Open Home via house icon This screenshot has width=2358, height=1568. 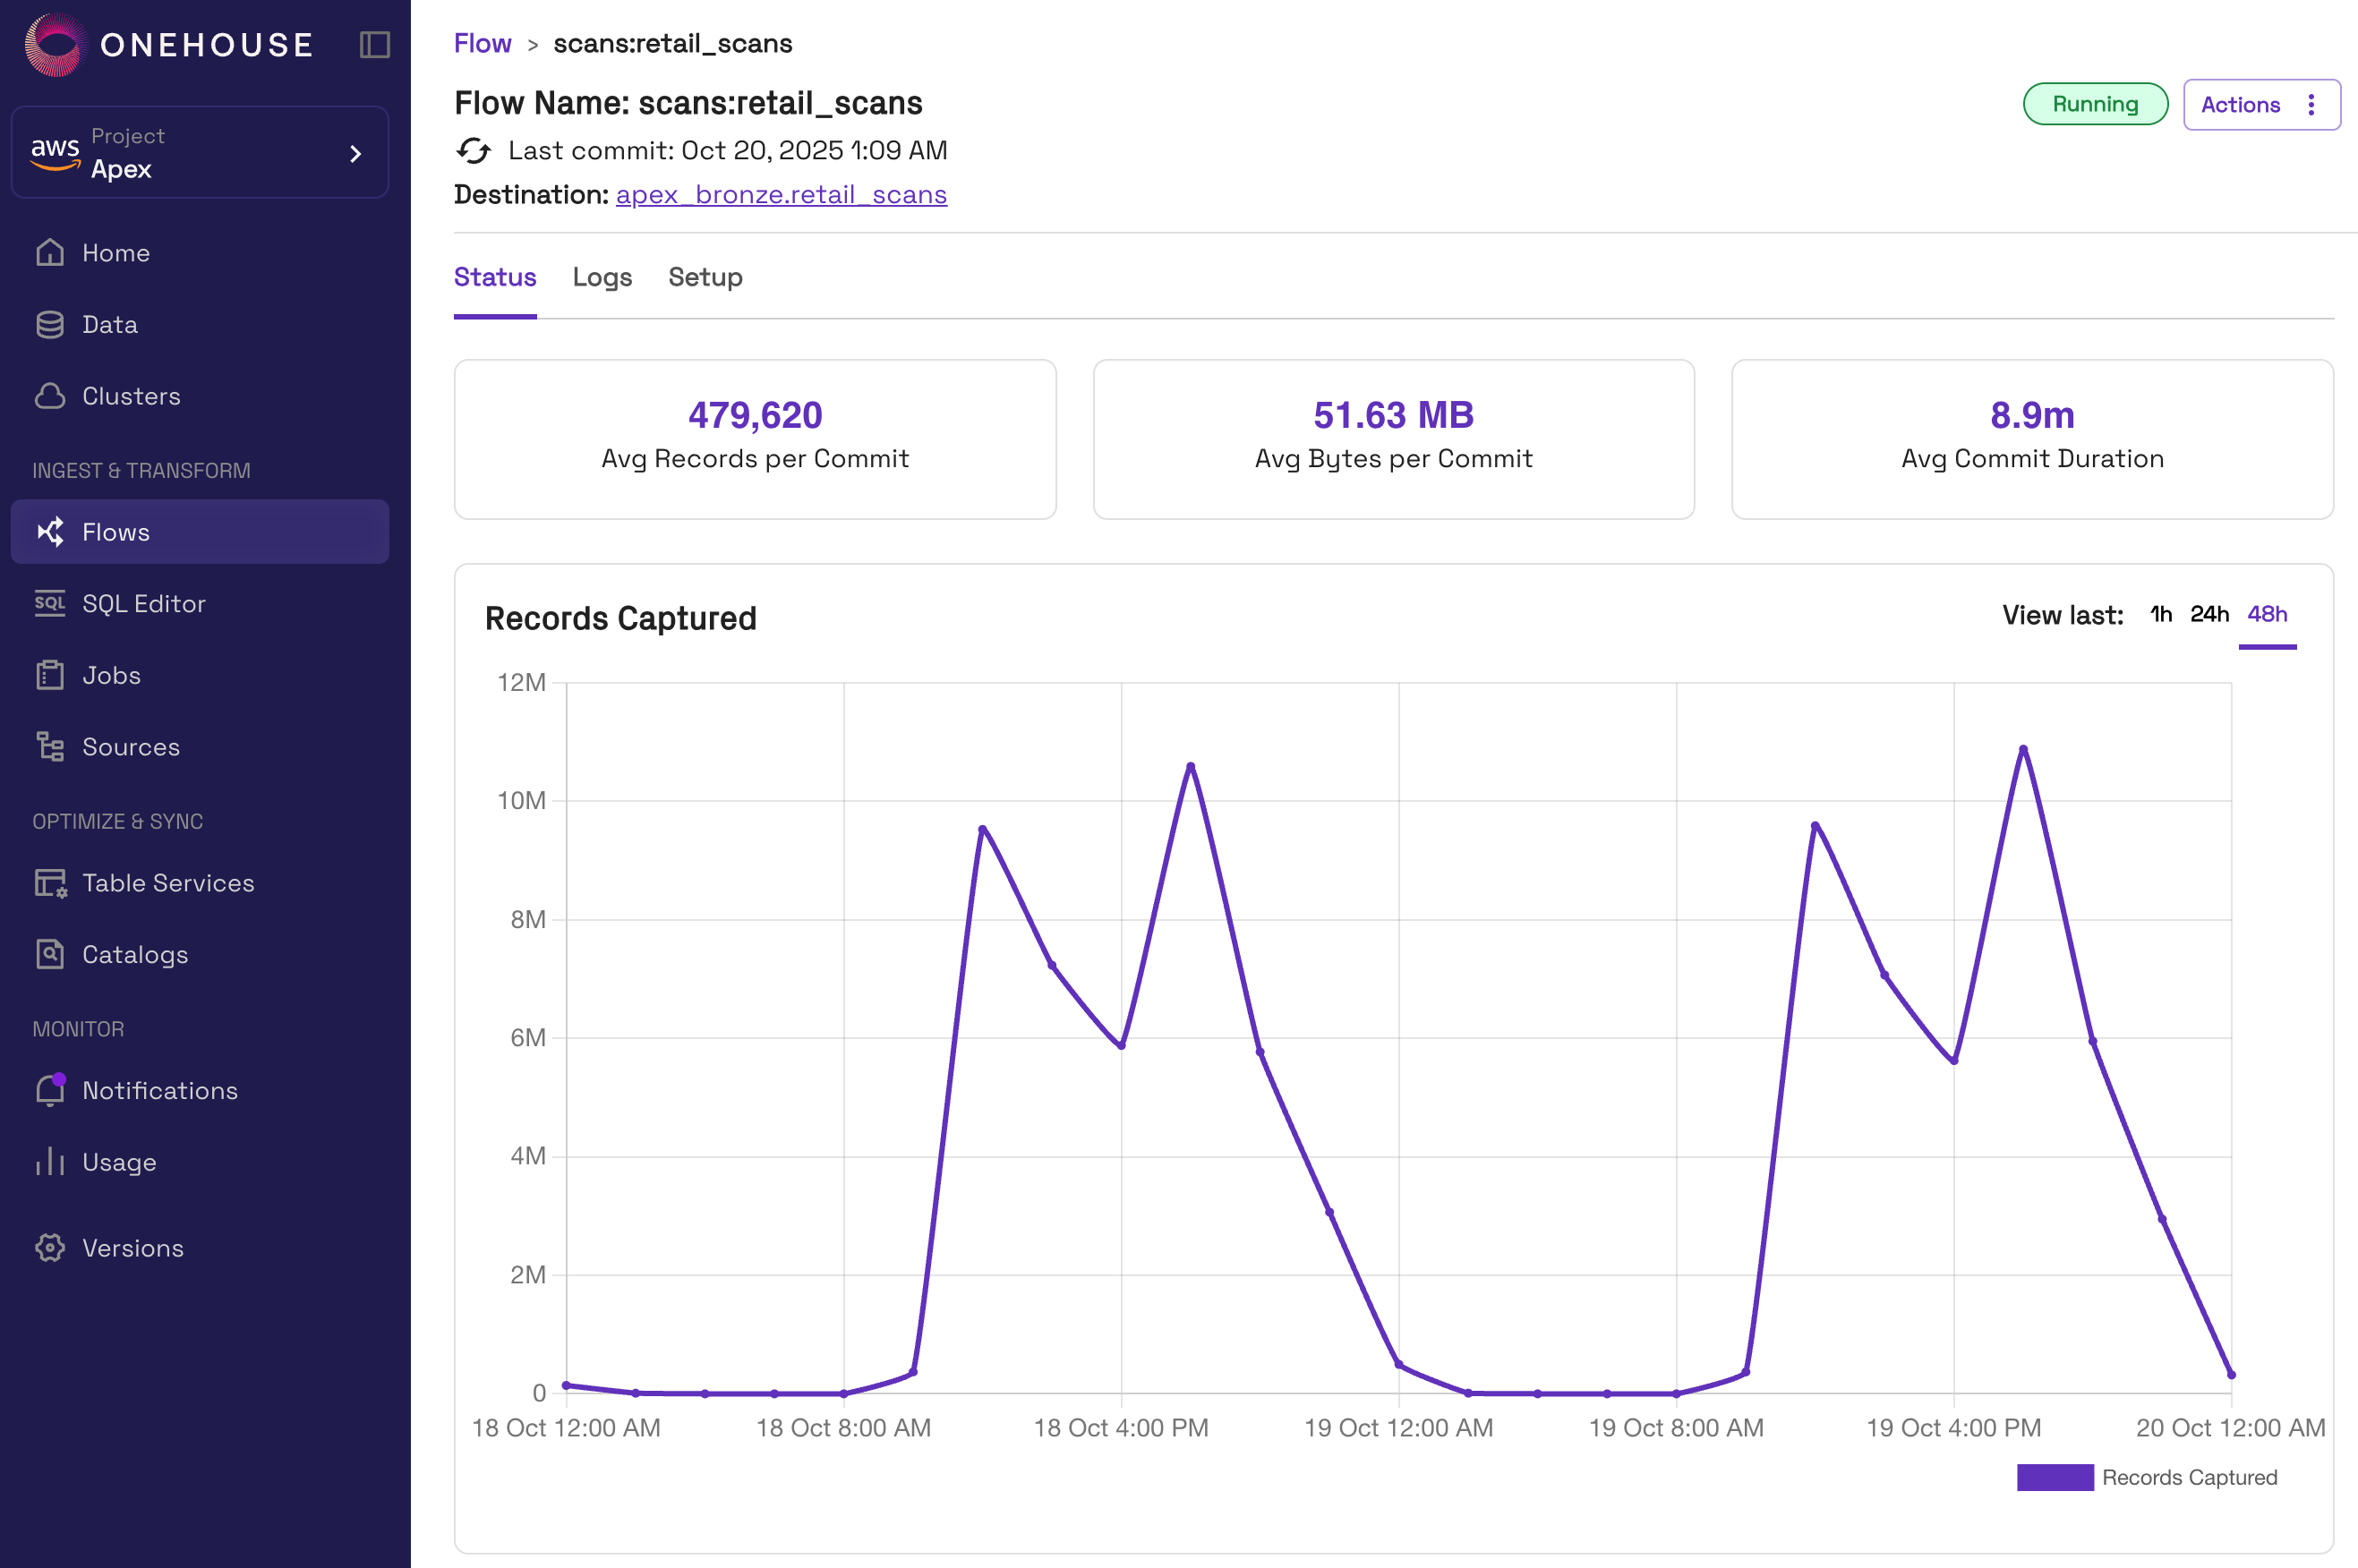pyautogui.click(x=50, y=253)
